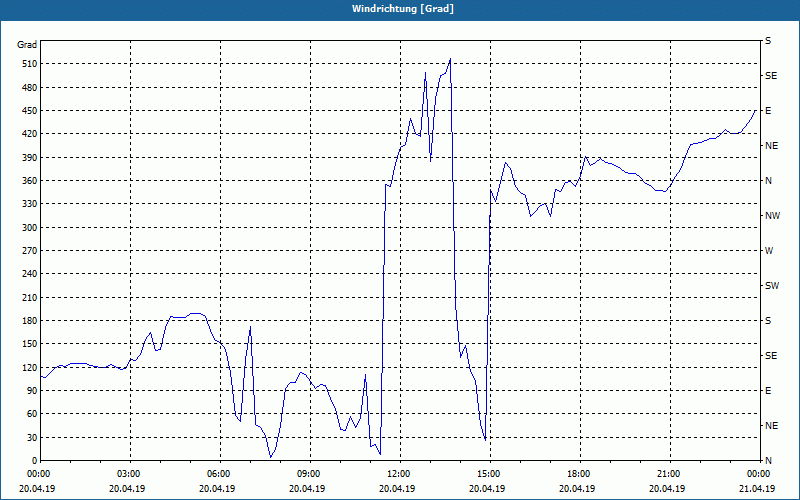Pick the 420 axis value
The image size is (800, 500).
[x=29, y=134]
